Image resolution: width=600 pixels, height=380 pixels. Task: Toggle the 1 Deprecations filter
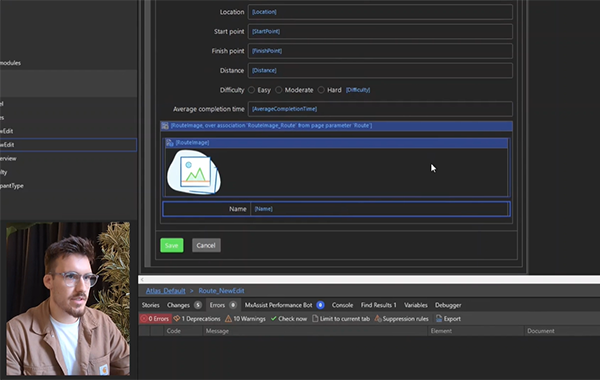[x=197, y=319]
